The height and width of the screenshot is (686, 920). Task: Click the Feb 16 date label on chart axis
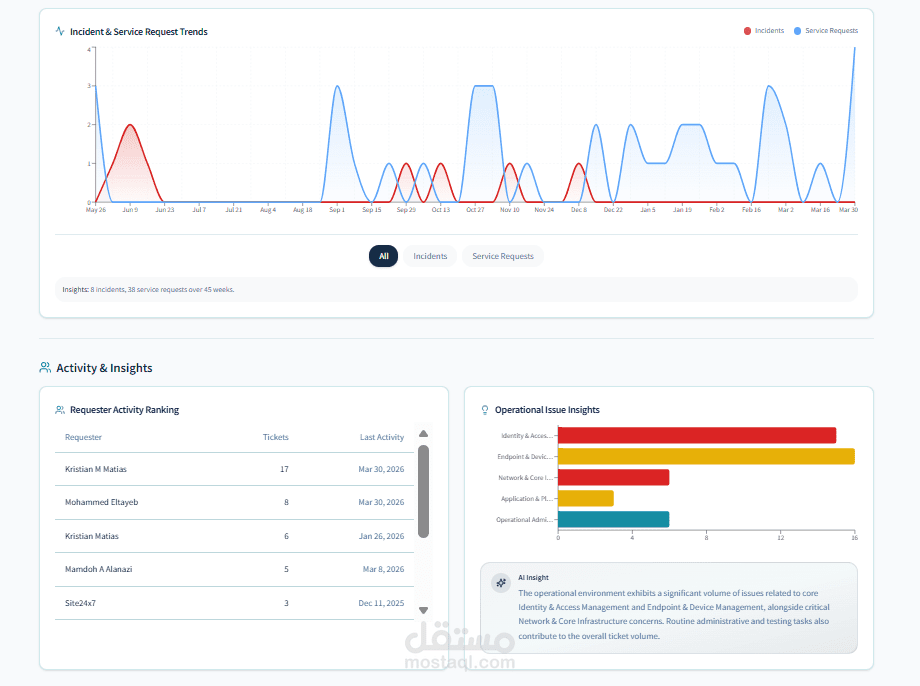[x=751, y=209]
